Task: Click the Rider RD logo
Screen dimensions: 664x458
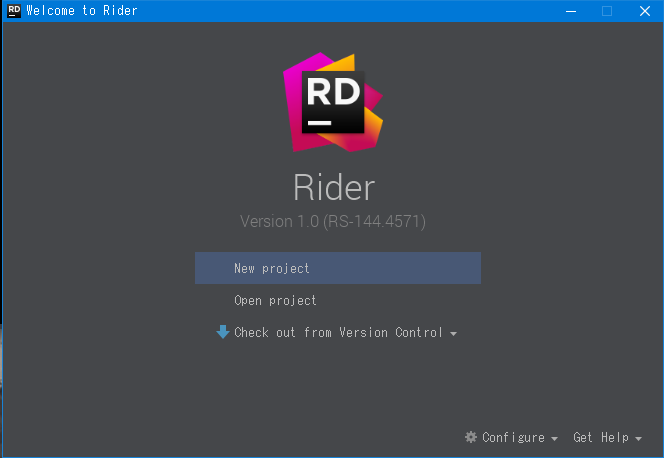Action: [x=333, y=102]
